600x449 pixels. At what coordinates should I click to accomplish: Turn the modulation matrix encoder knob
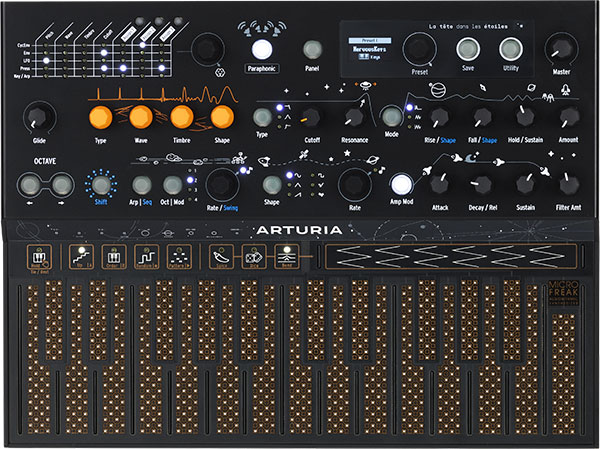(208, 50)
